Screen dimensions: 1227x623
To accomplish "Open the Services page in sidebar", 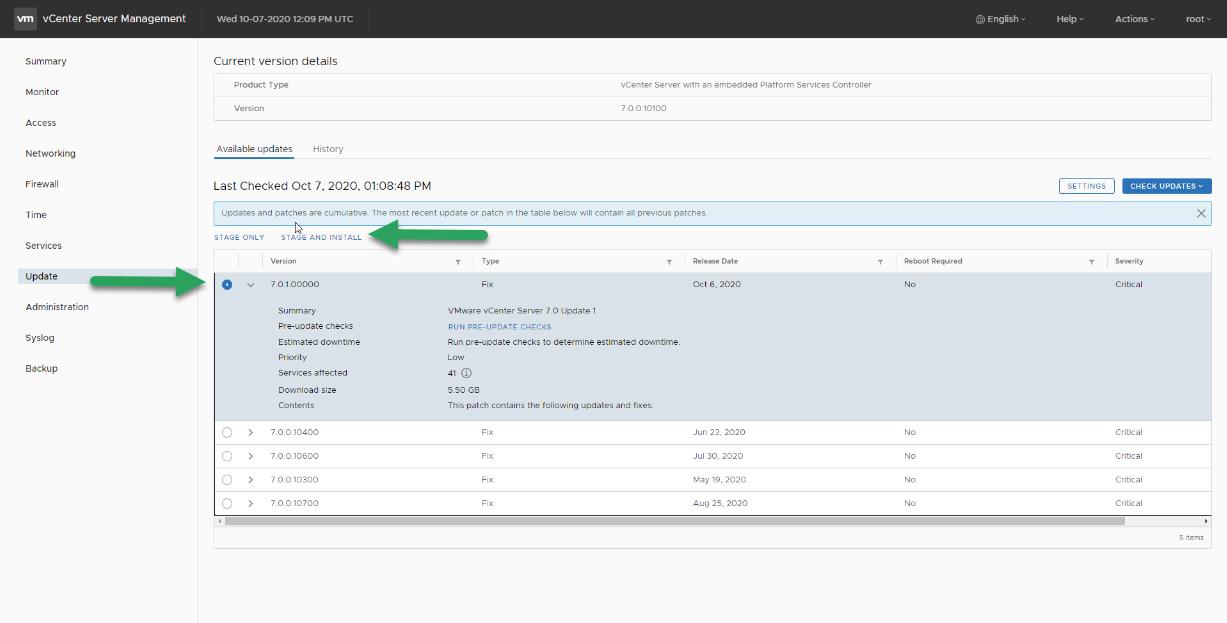I will [43, 246].
